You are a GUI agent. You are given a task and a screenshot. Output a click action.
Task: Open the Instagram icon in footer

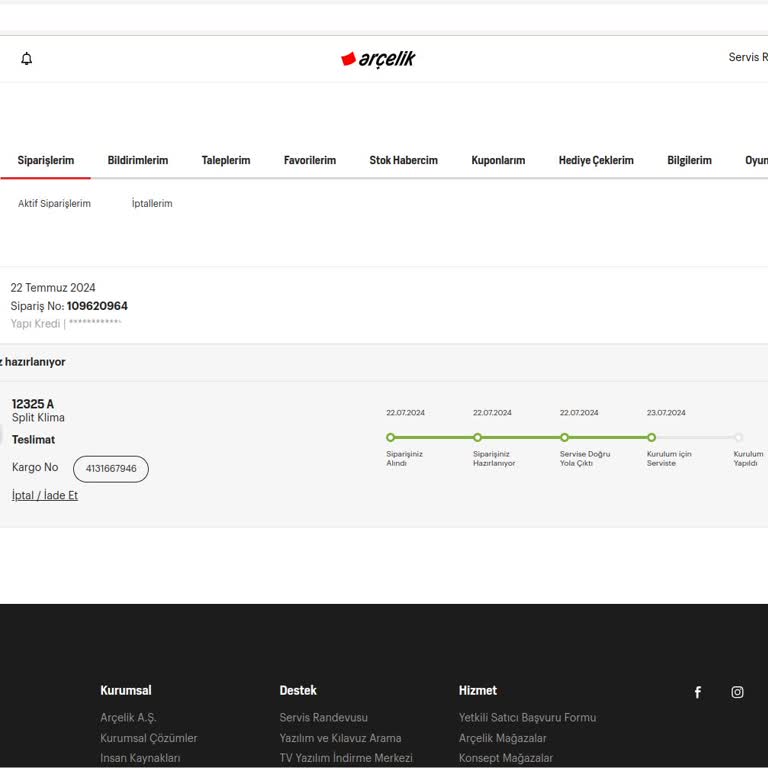737,692
